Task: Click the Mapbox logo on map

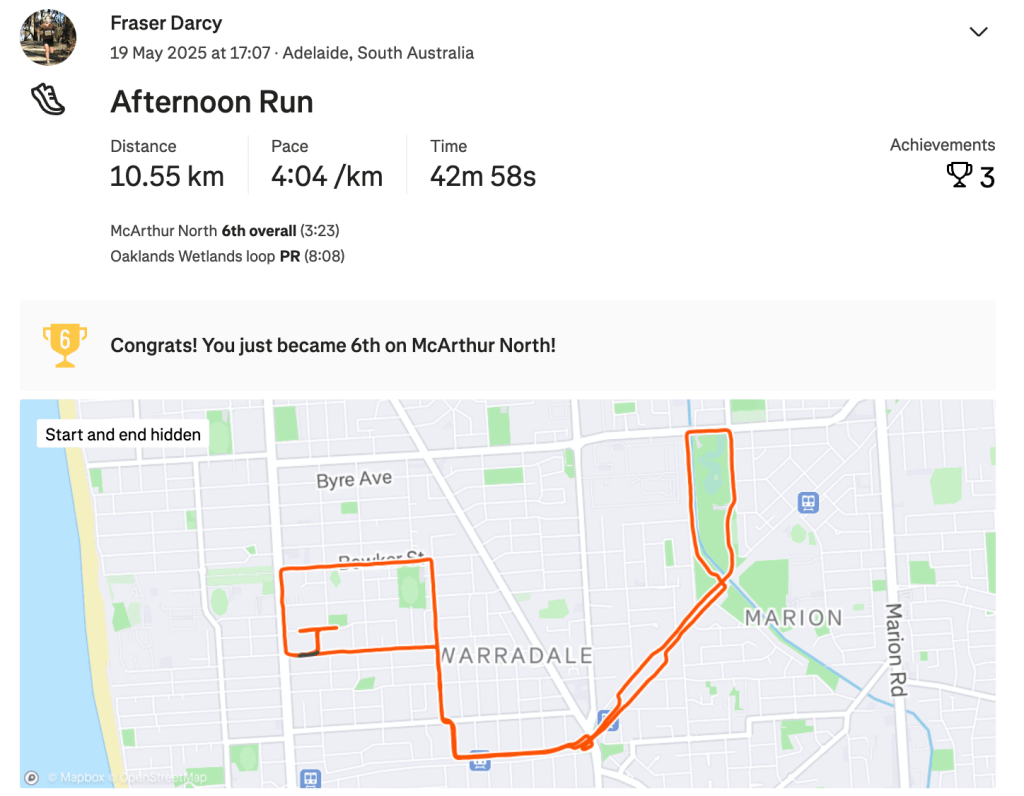Action: click(x=33, y=777)
